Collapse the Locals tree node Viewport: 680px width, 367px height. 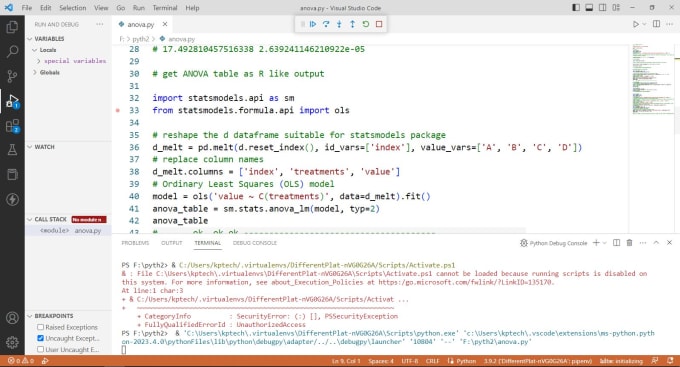click(34, 50)
